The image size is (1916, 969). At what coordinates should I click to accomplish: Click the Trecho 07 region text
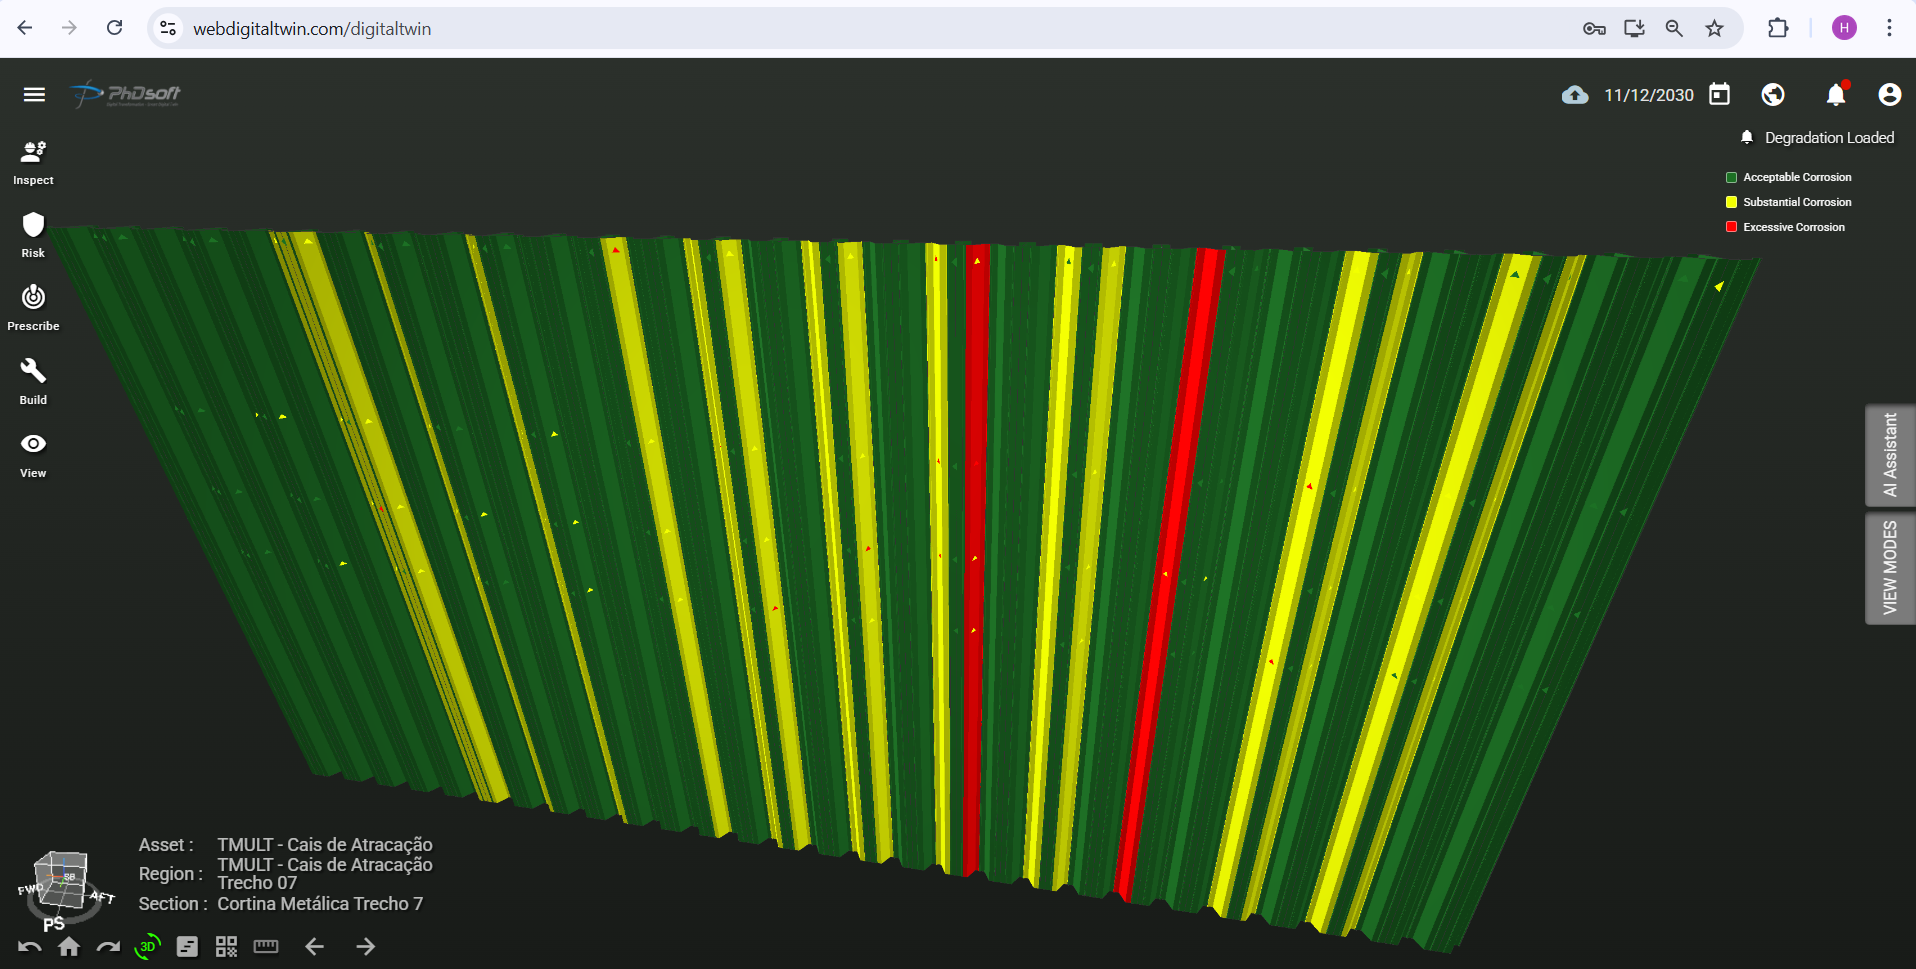coord(257,883)
